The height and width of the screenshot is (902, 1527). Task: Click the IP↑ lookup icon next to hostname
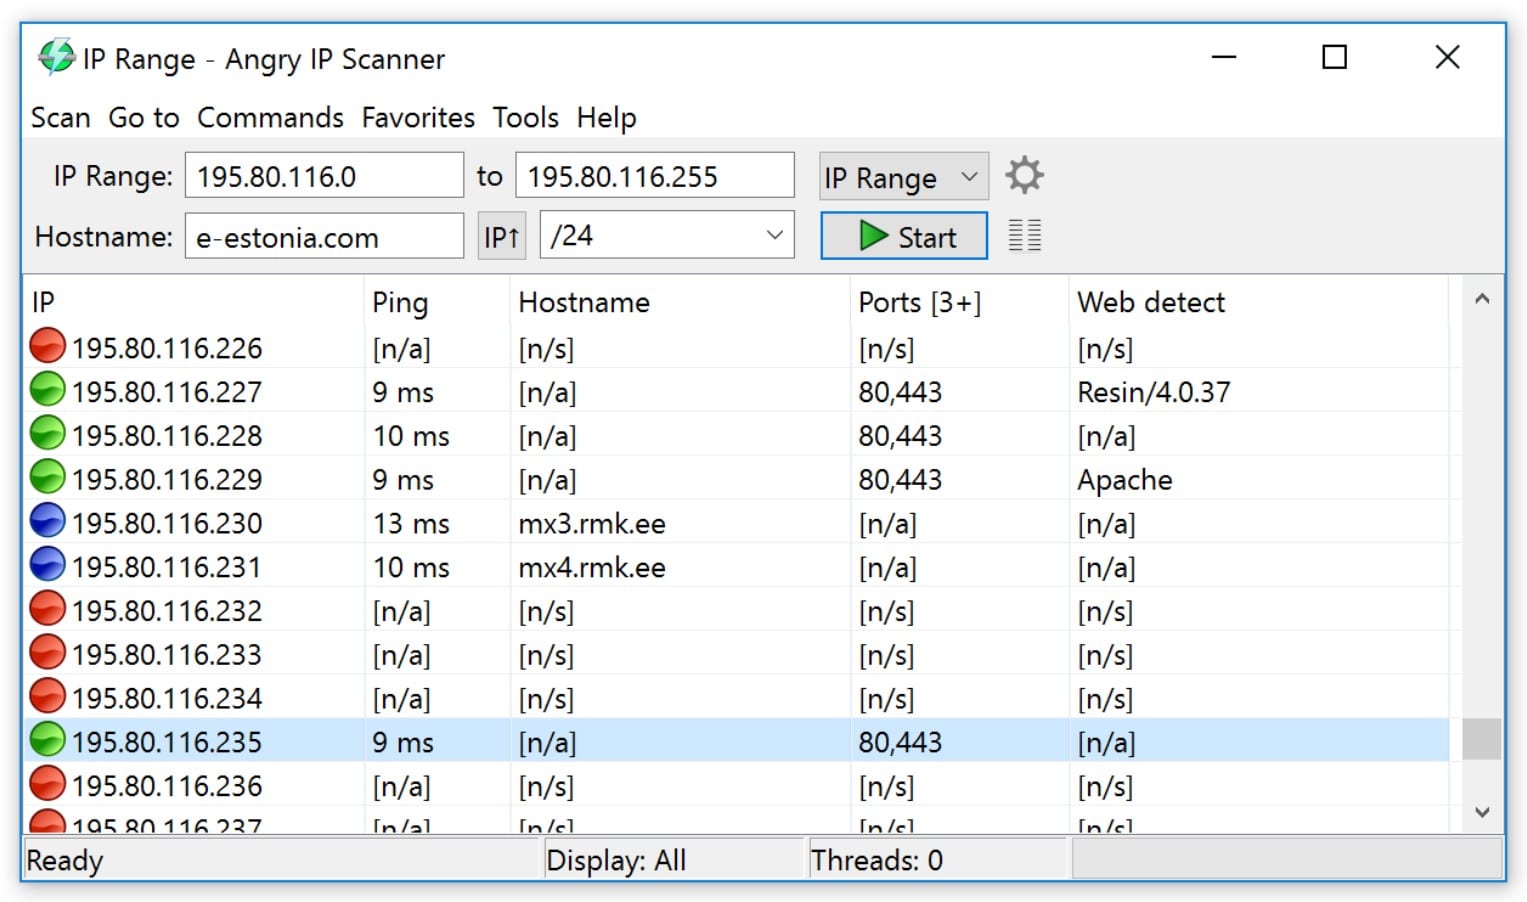(500, 235)
